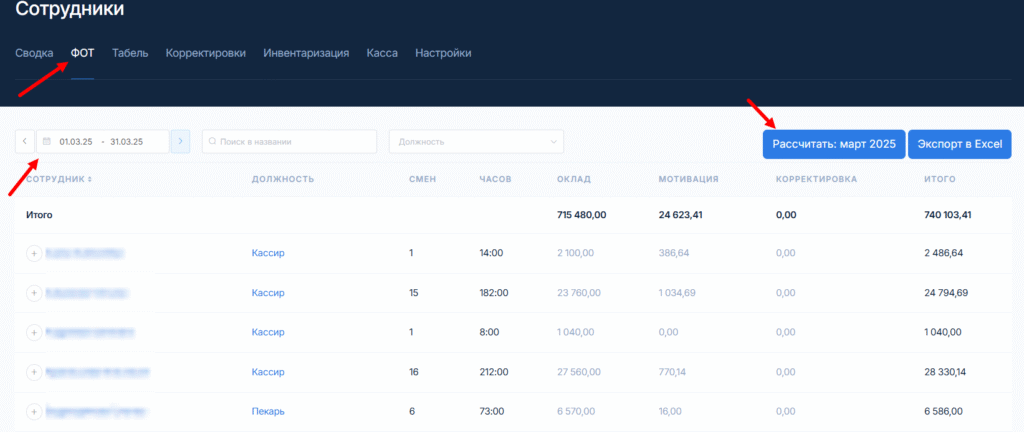Sort by the Сотрудник column sort icon

pyautogui.click(x=90, y=179)
